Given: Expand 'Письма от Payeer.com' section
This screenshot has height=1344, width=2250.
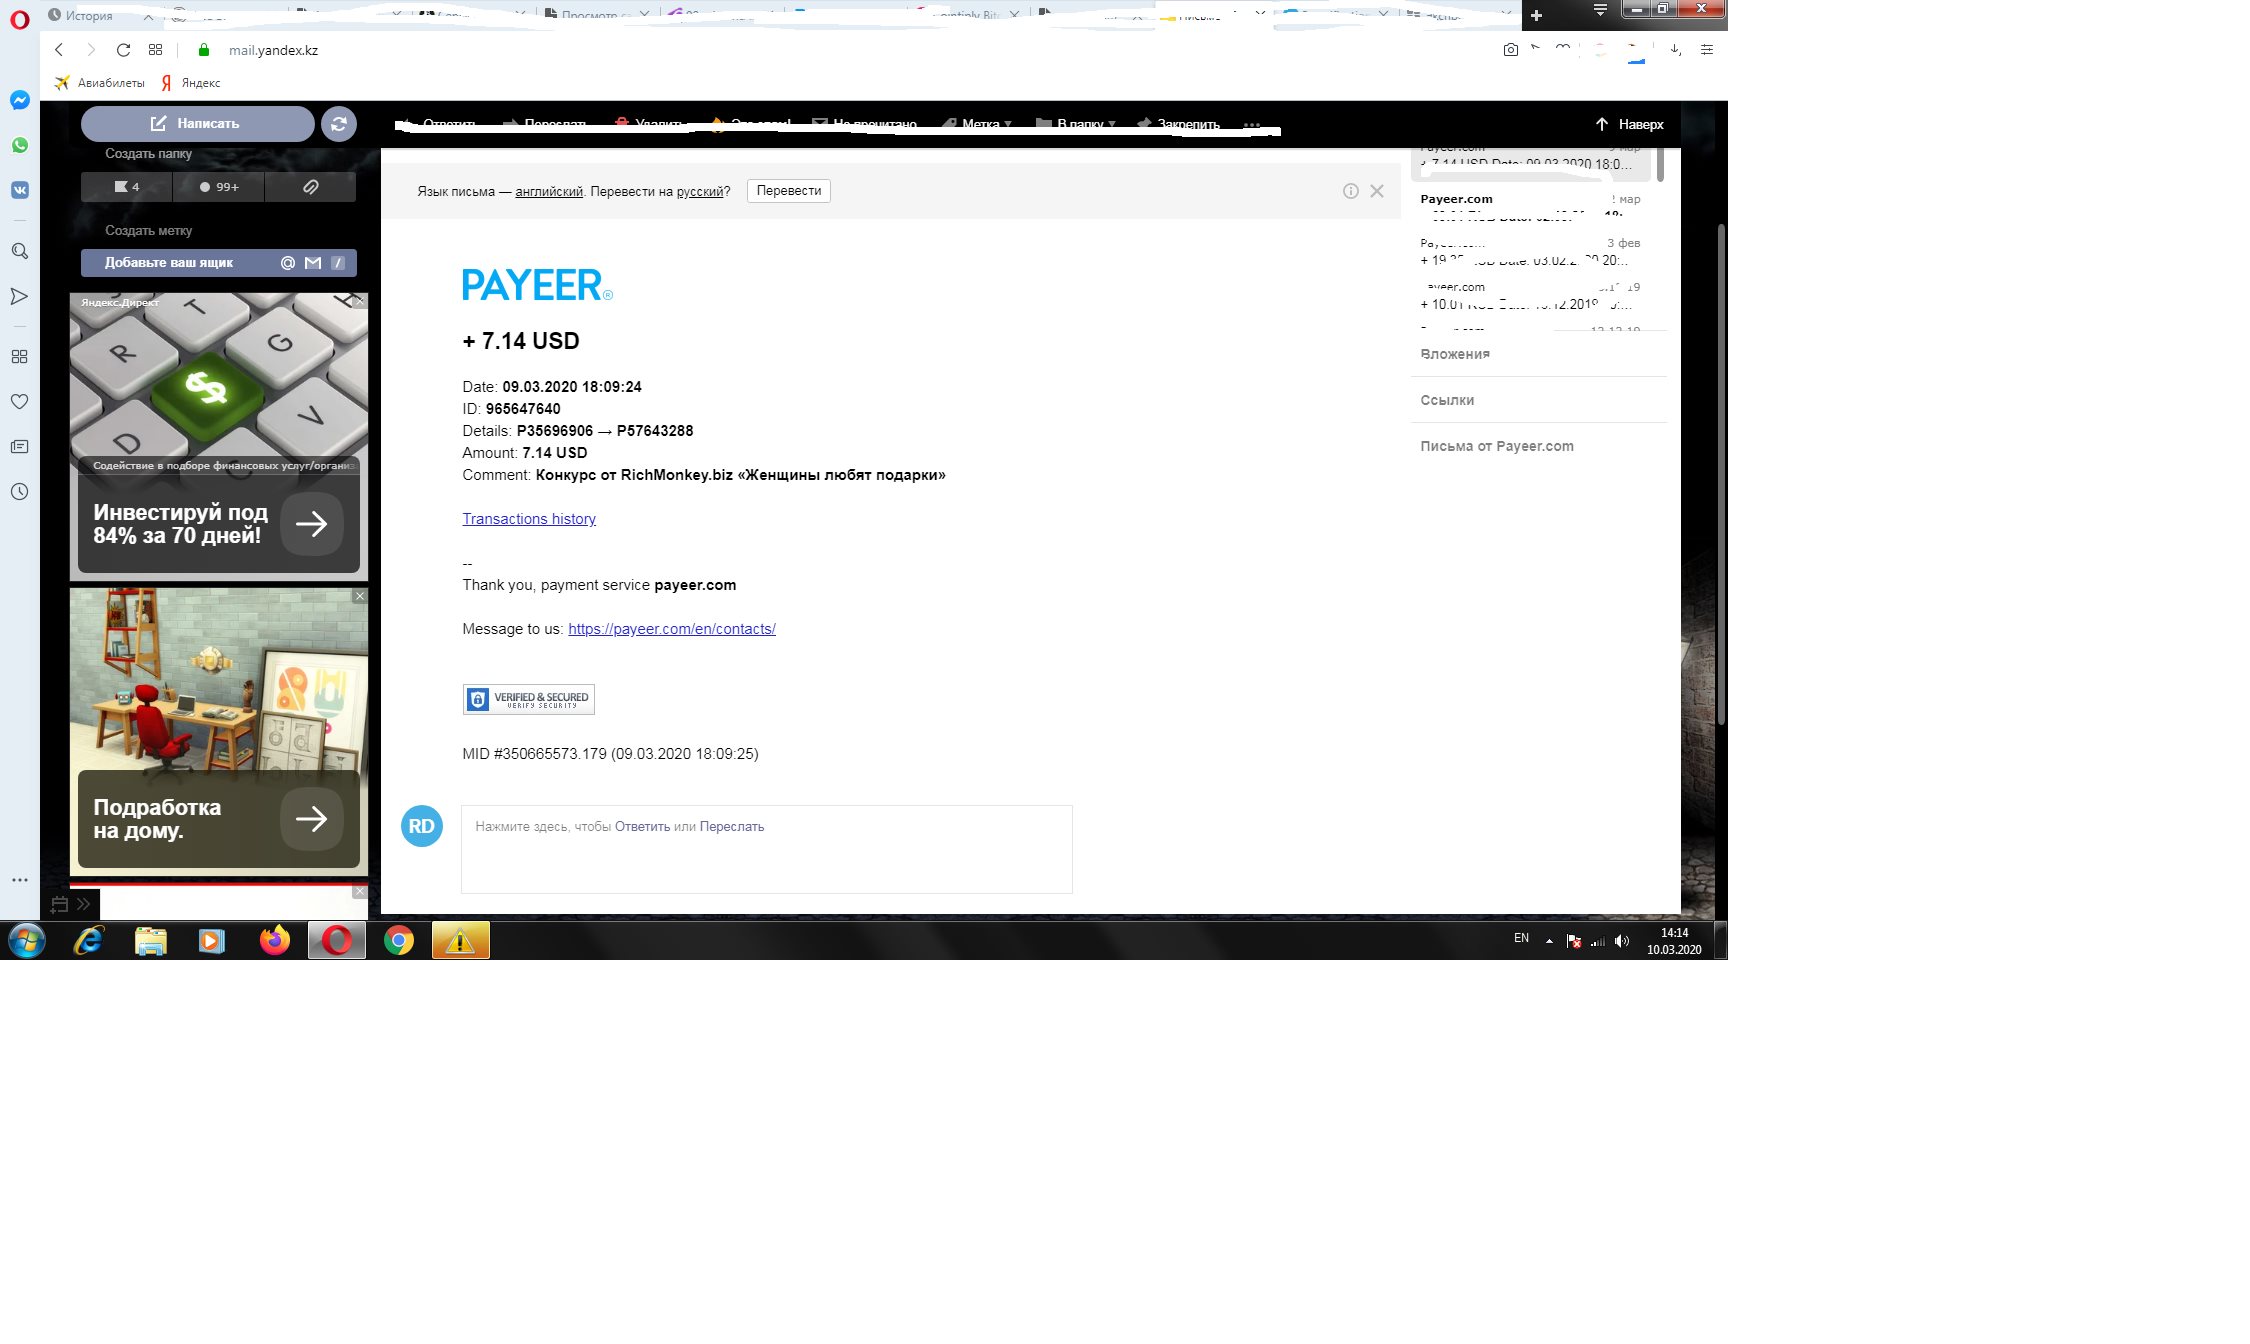Looking at the screenshot, I should (1497, 446).
